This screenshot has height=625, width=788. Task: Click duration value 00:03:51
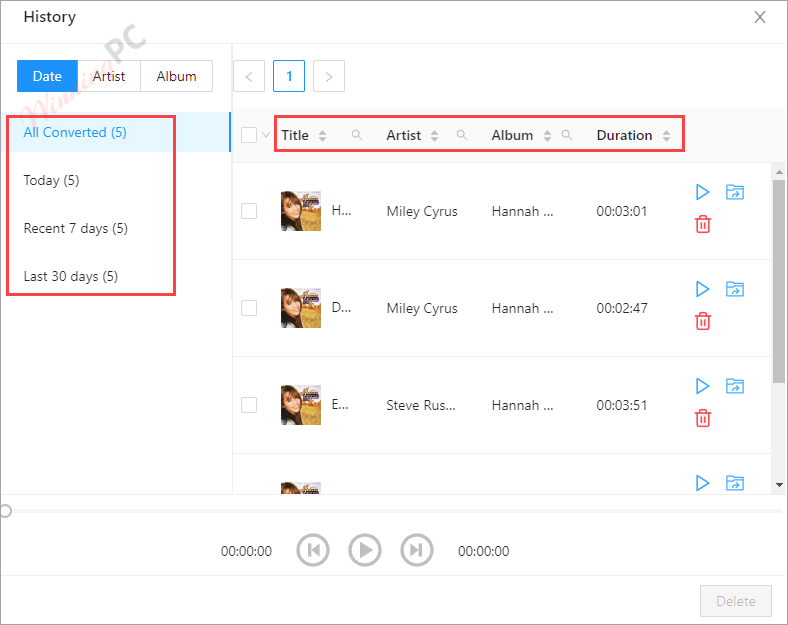[622, 405]
